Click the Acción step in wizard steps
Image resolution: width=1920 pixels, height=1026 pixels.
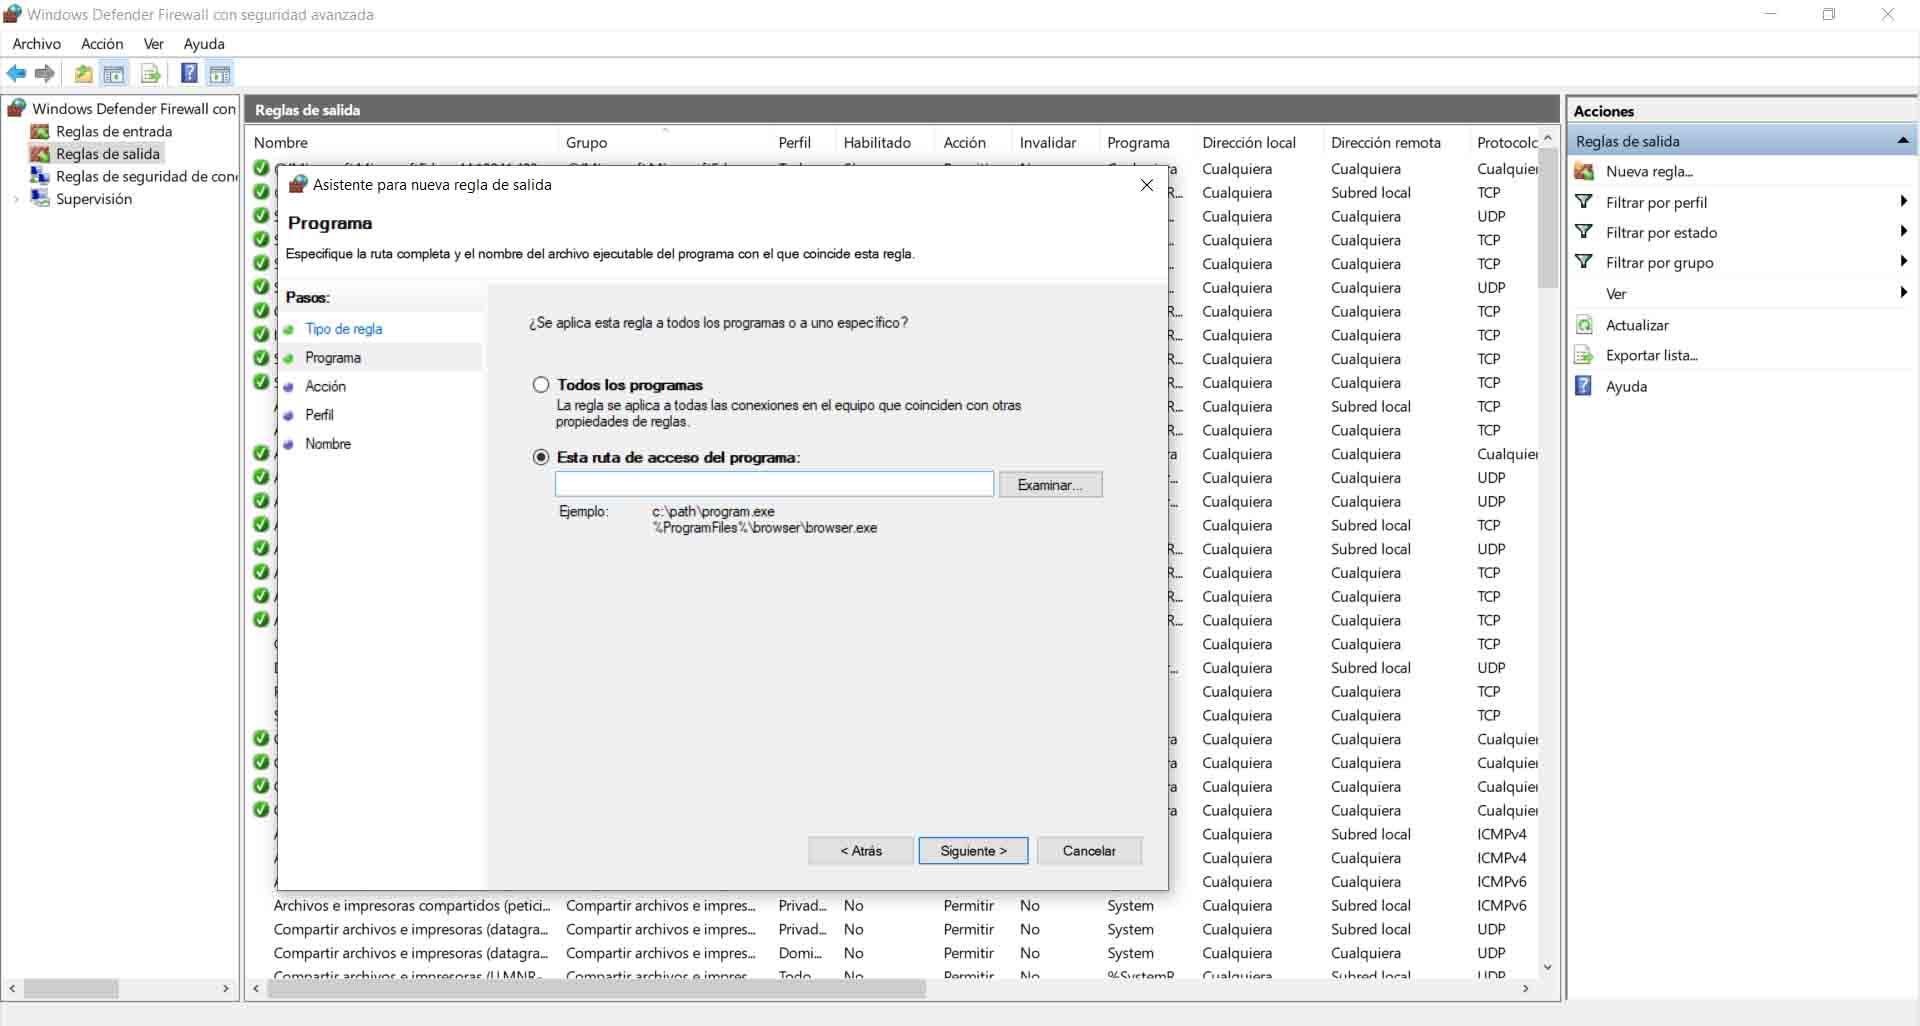tap(325, 386)
